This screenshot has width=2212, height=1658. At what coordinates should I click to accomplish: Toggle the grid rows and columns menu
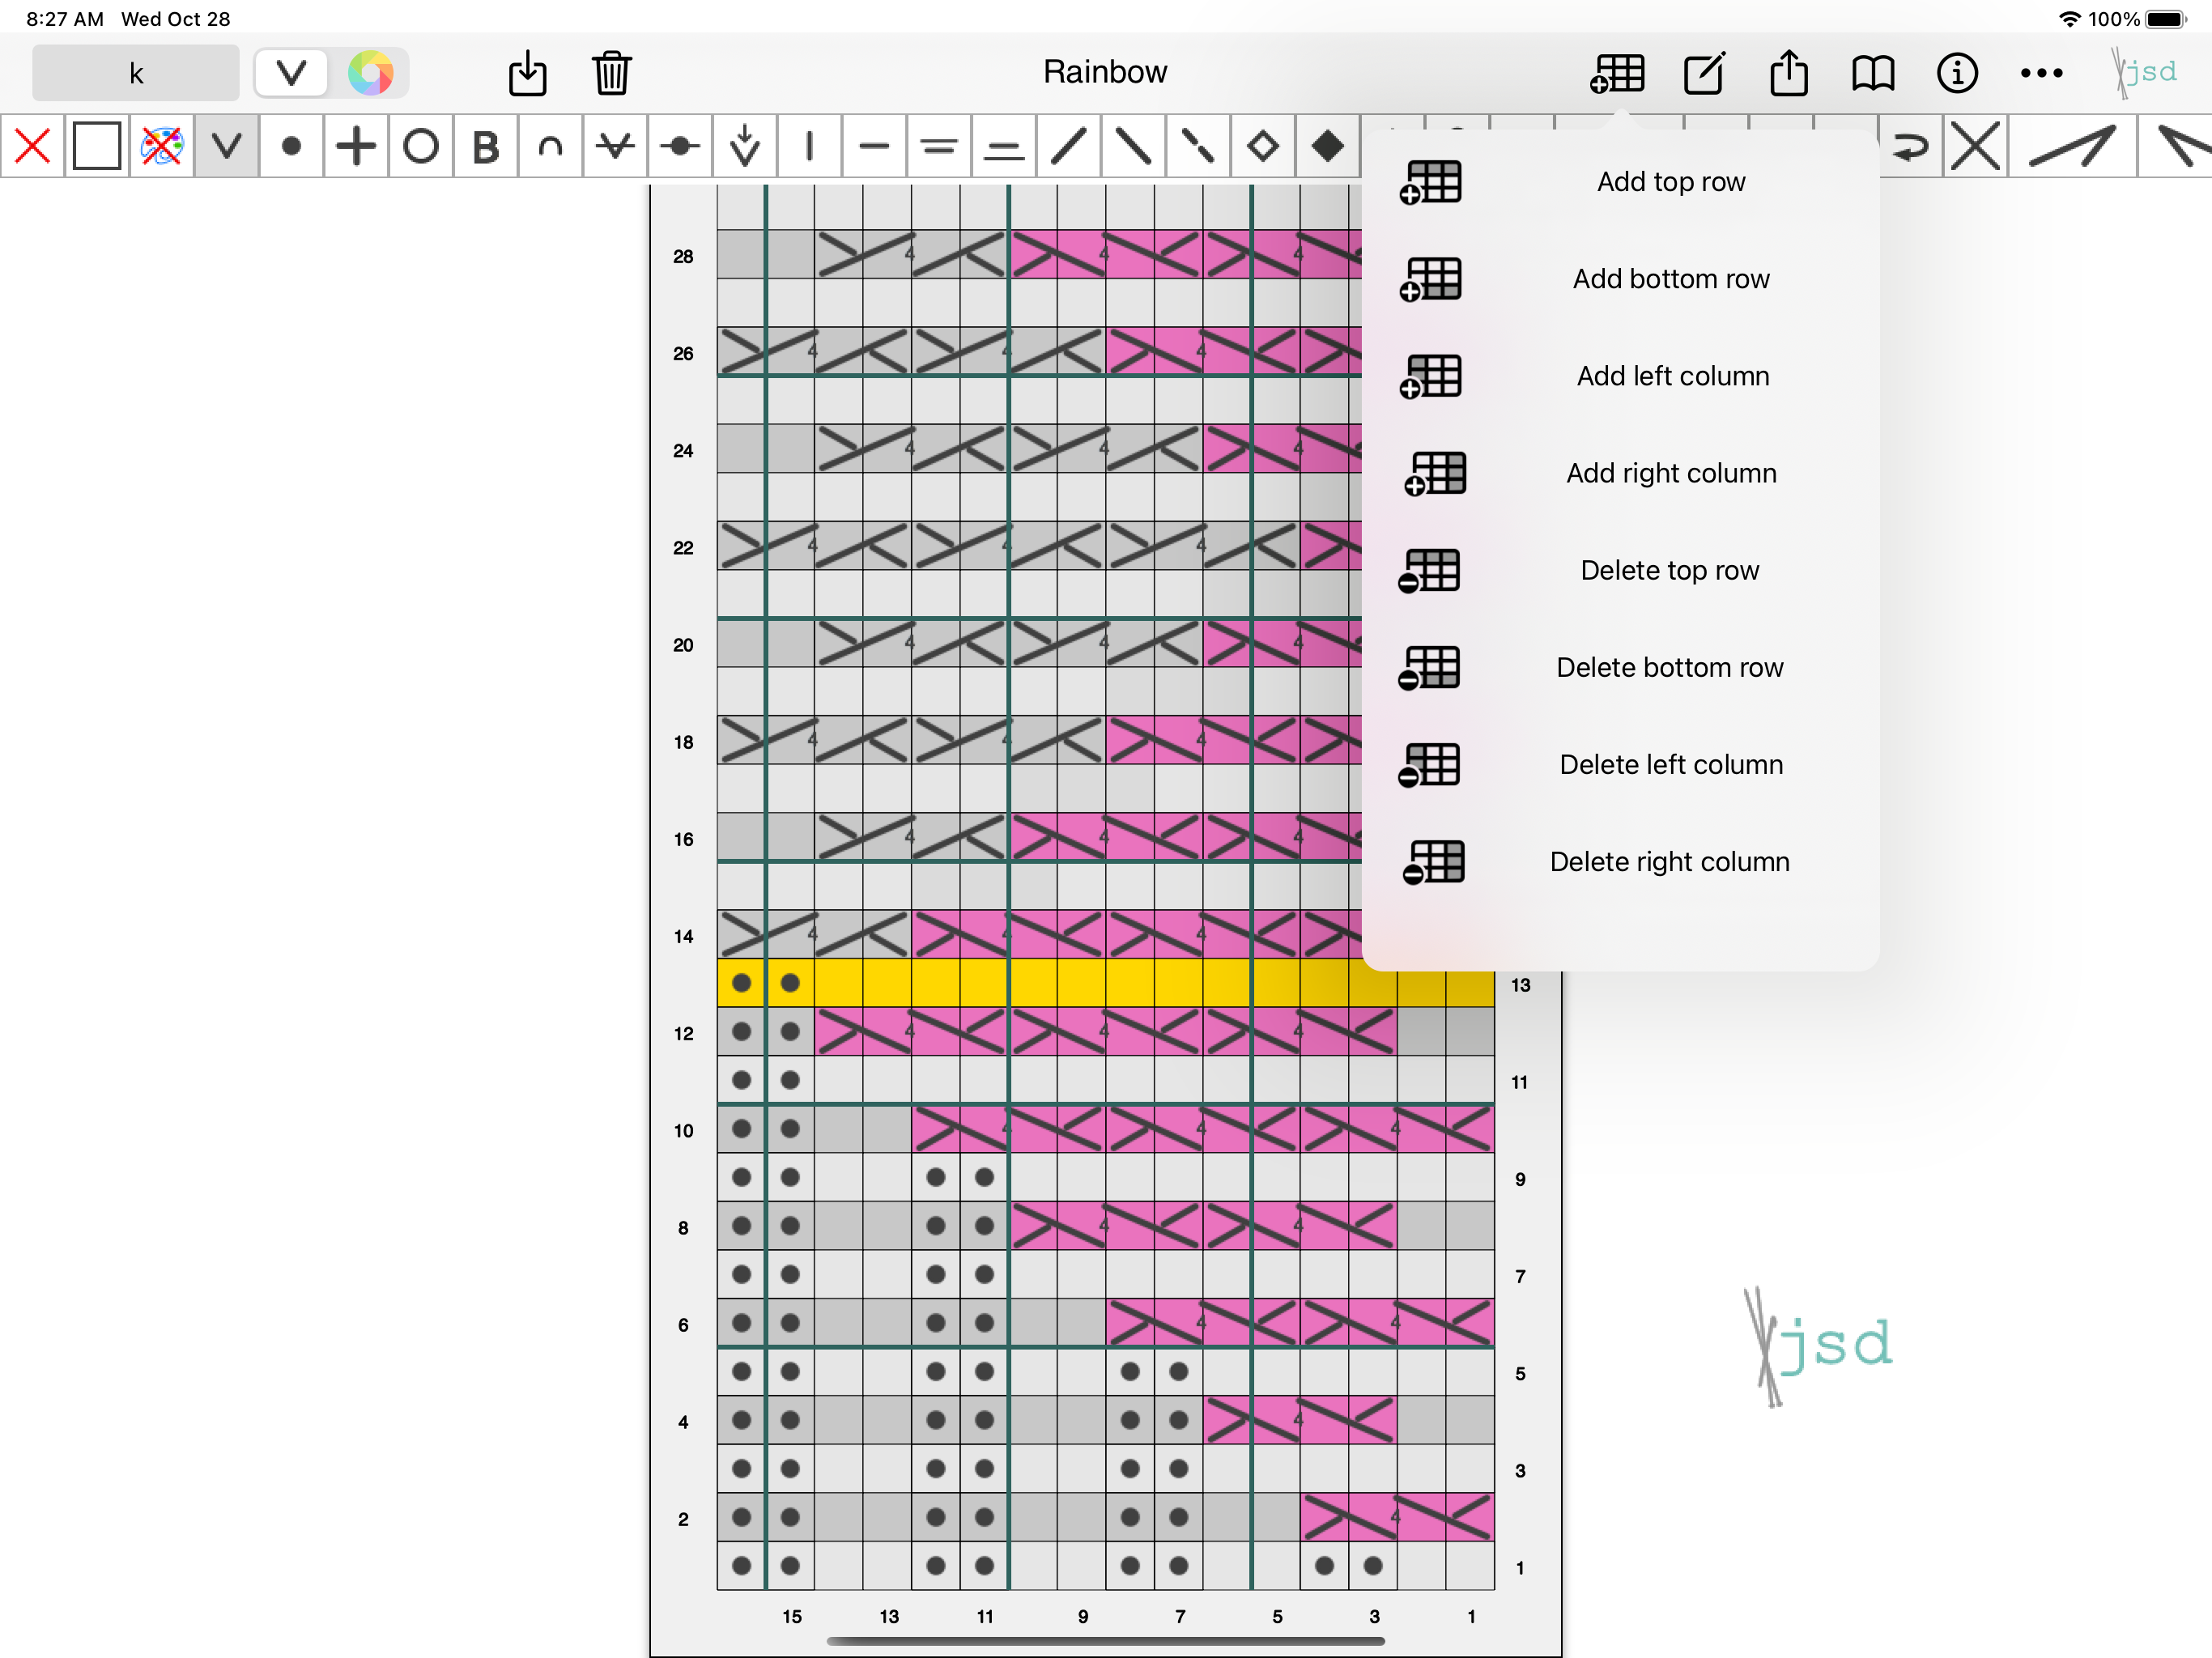tap(1617, 73)
